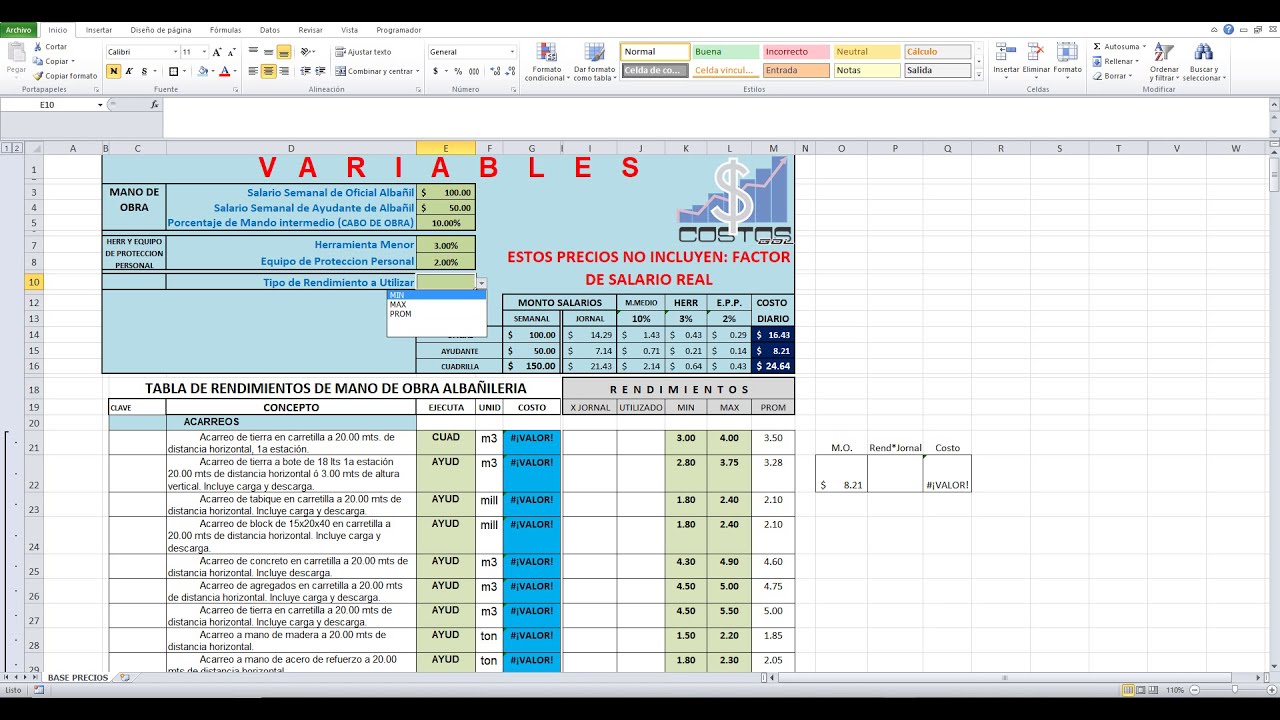
Task: Open the font size dropdown
Action: coord(205,52)
